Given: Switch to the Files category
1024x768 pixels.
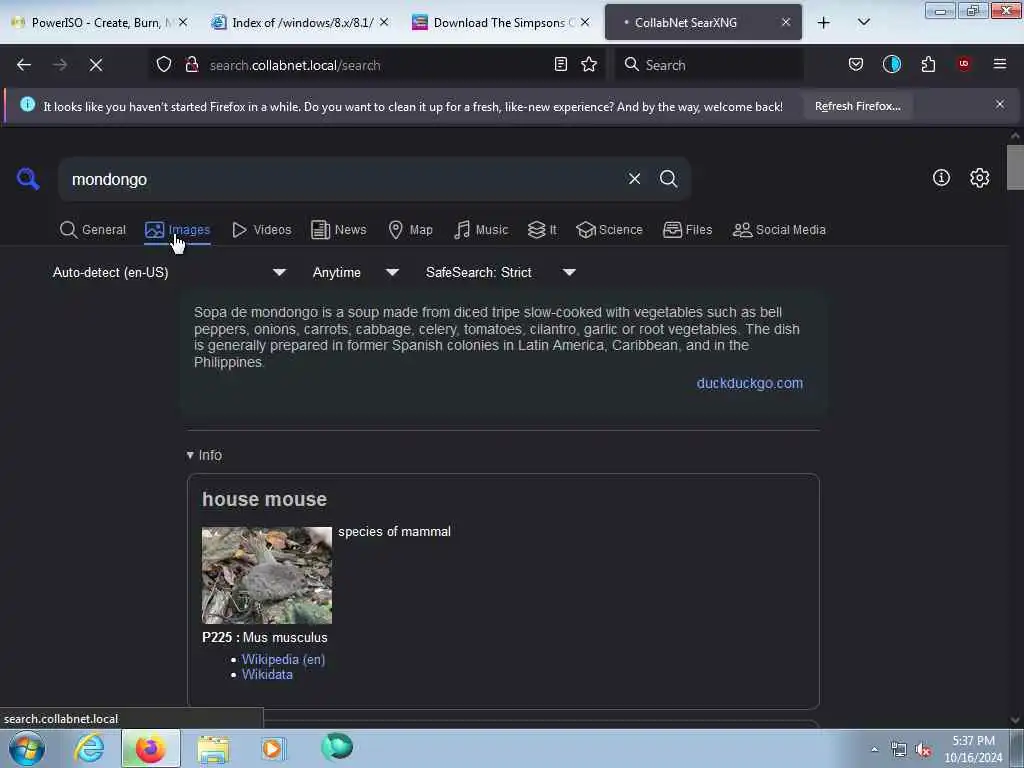Looking at the screenshot, I should point(687,230).
